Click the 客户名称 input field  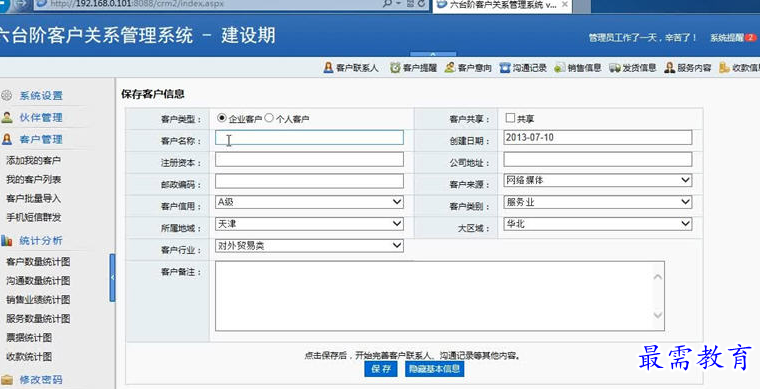[x=309, y=138]
